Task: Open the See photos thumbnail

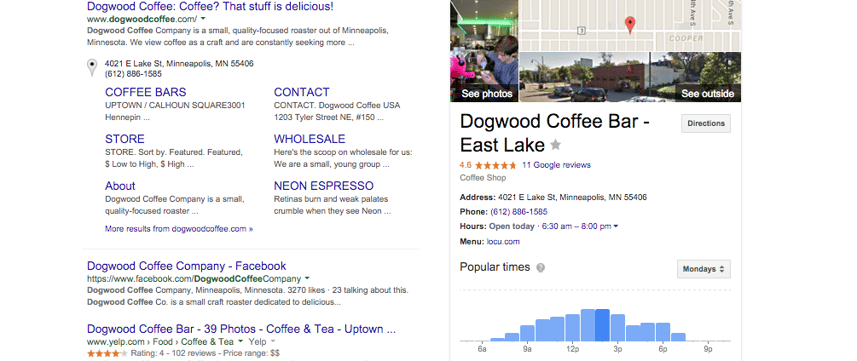Action: coord(484,51)
